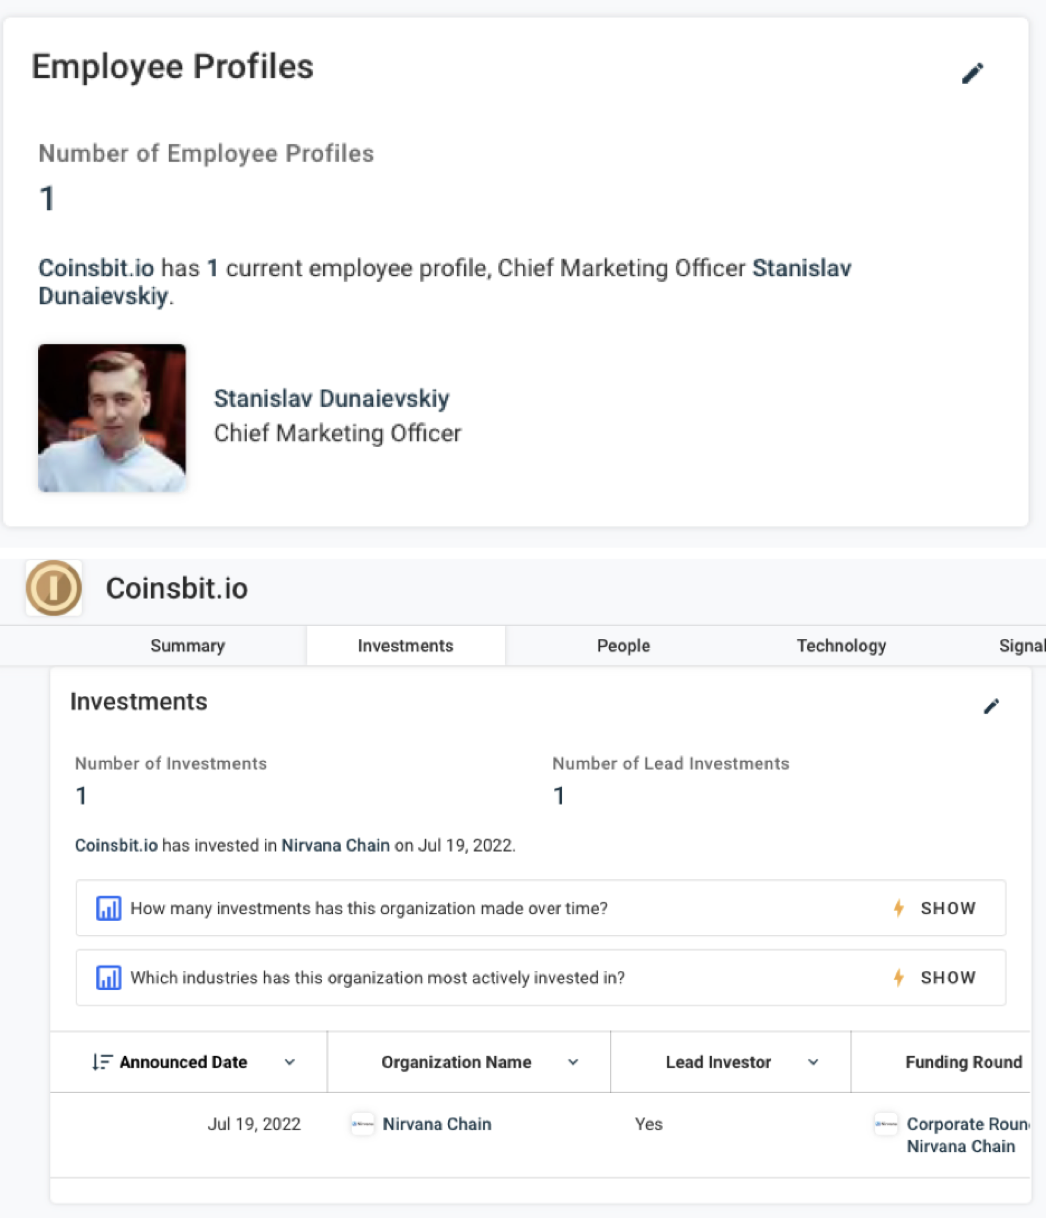Open Nirvana Chain link in table row

click(437, 1124)
